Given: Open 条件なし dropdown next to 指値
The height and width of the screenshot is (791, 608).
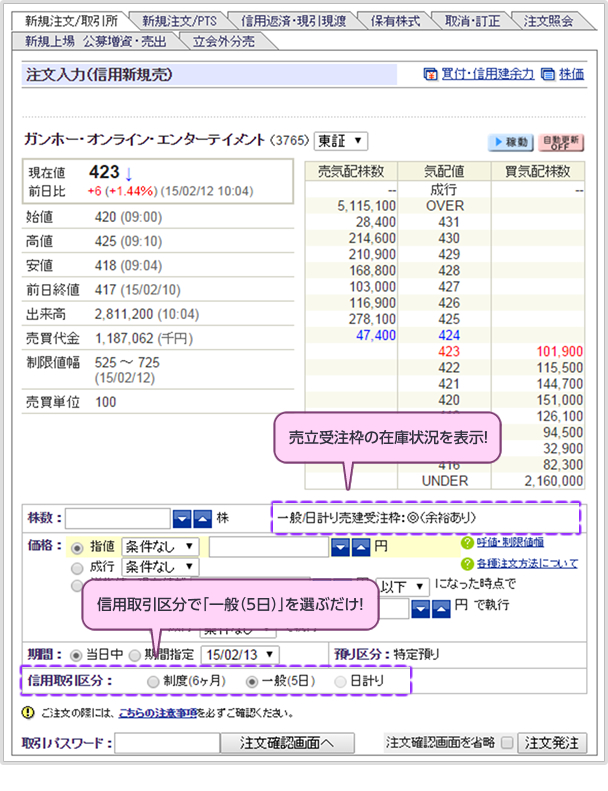Looking at the screenshot, I should click(x=160, y=547).
